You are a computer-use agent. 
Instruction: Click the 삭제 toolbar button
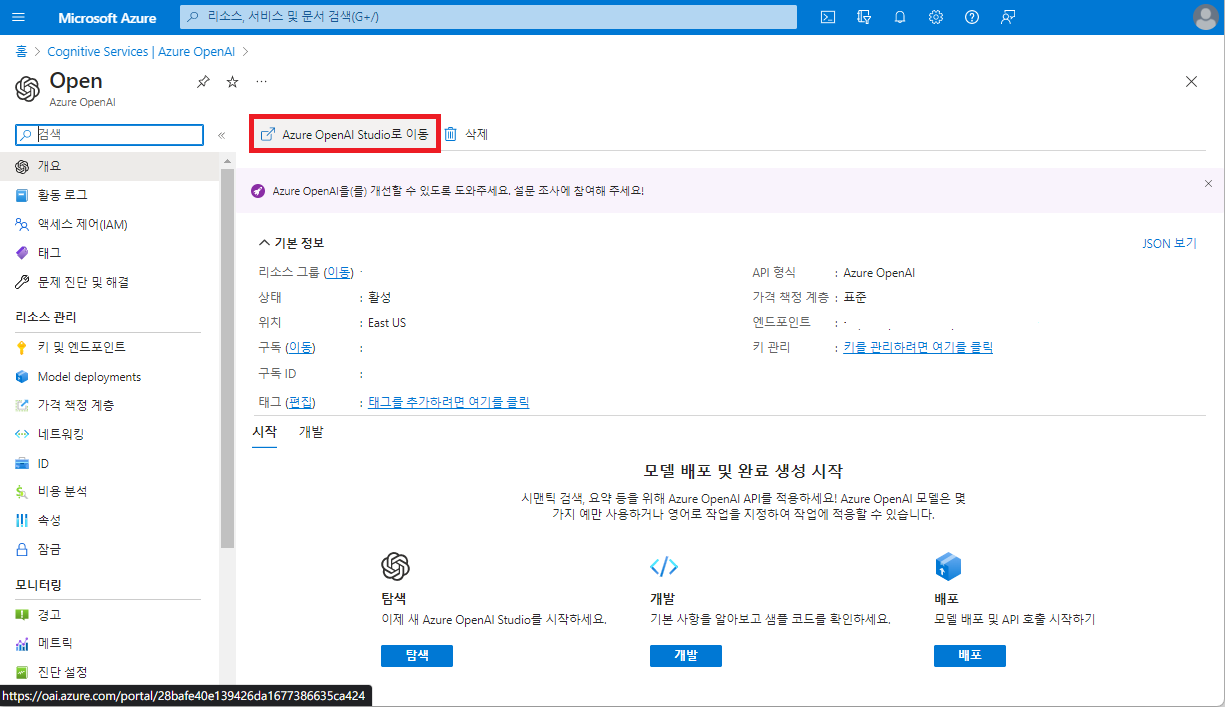(466, 134)
